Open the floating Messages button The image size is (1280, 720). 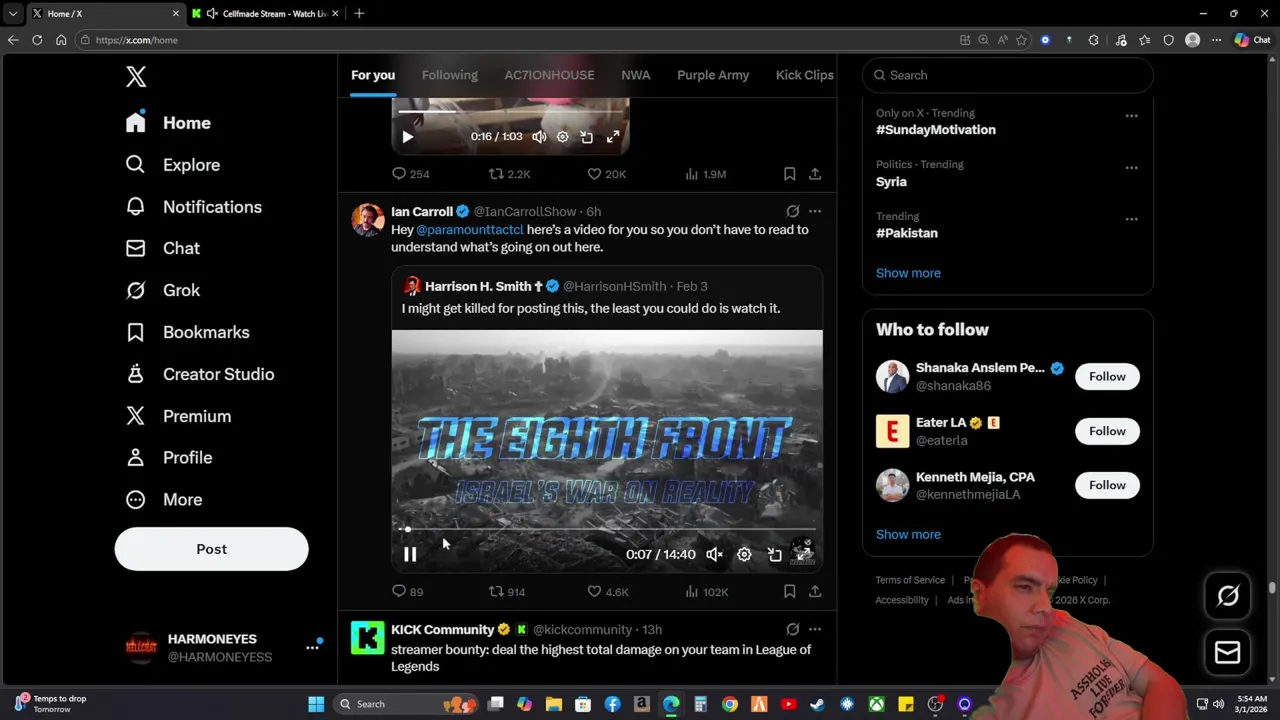tap(1228, 652)
